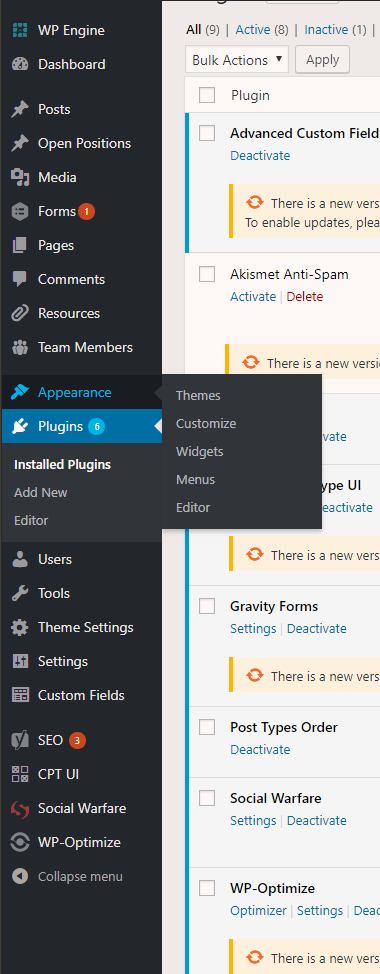380x974 pixels.
Task: Click the Akismet Anti-Spam plugin name
Action: pyautogui.click(x=289, y=274)
